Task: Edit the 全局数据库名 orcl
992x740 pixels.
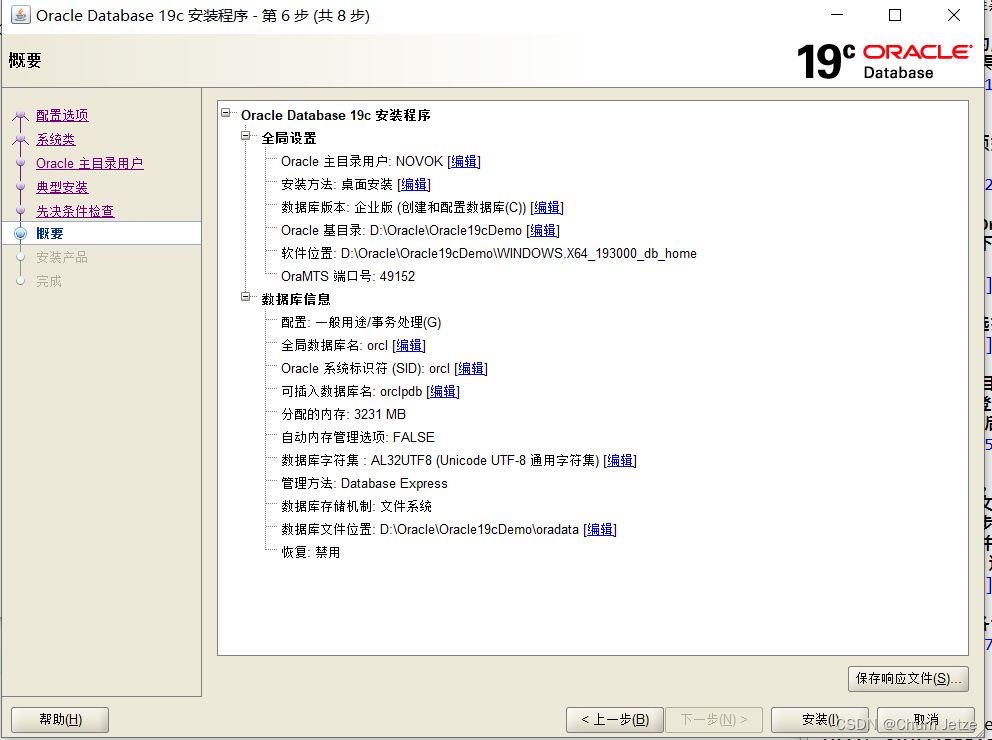Action: pyautogui.click(x=409, y=344)
